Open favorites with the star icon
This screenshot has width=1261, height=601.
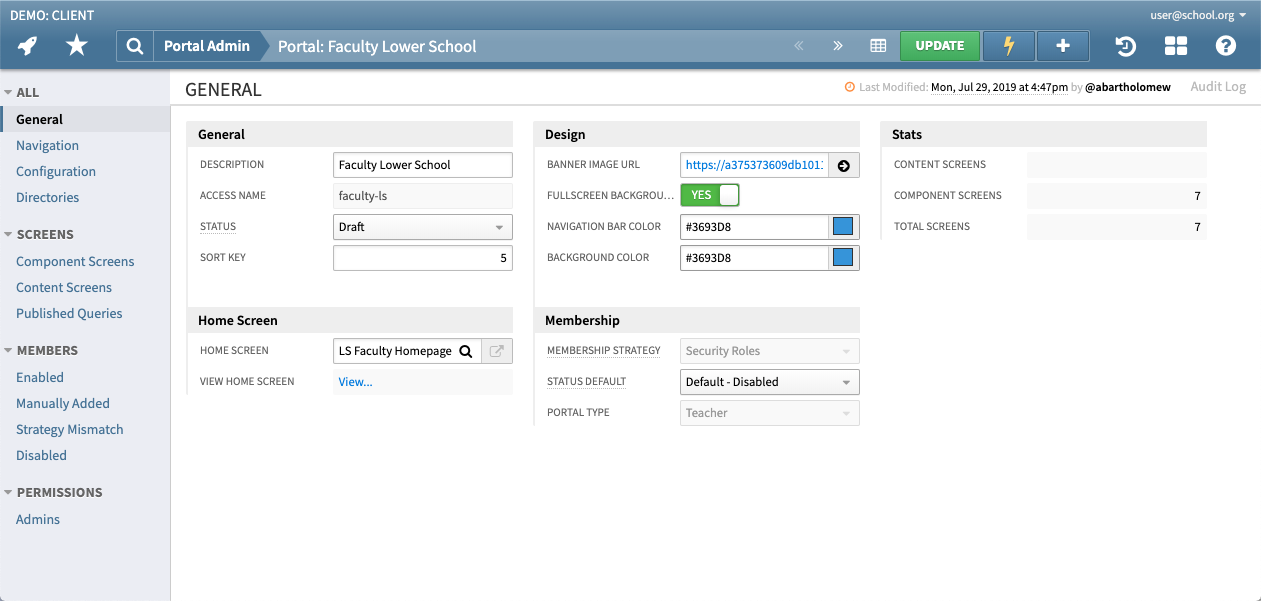pos(76,46)
